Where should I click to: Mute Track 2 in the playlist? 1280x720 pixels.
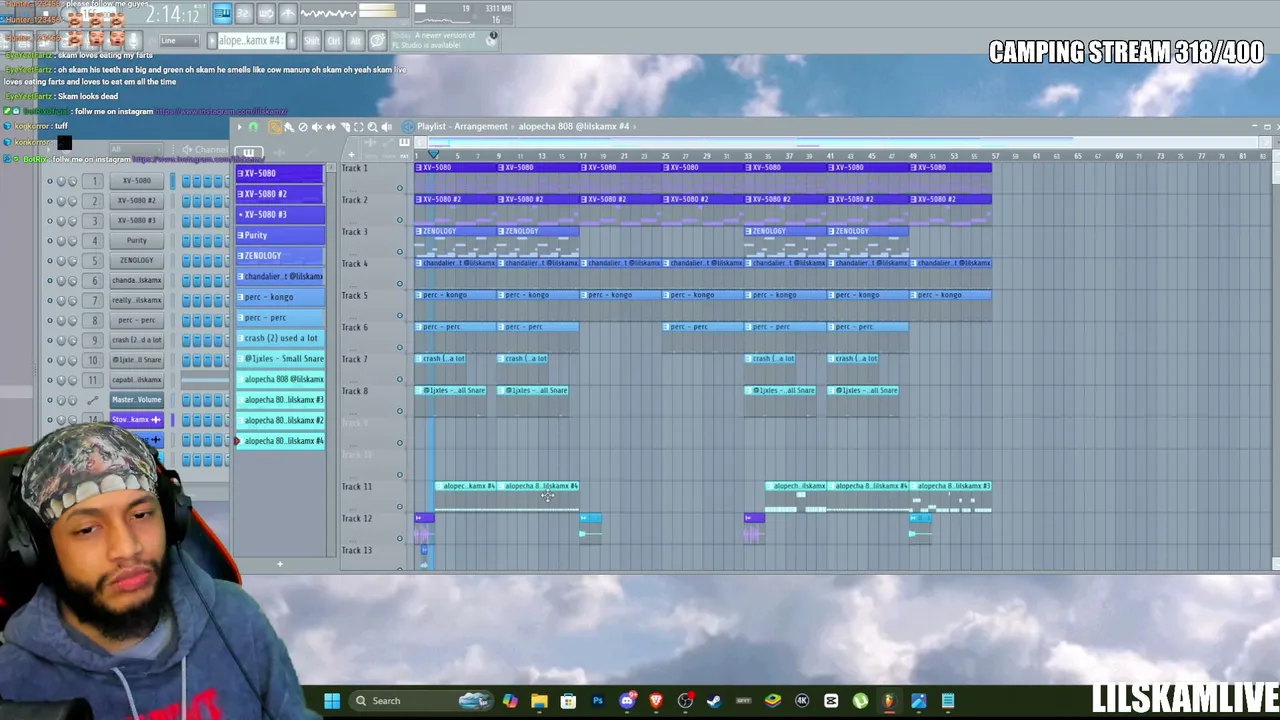400,220
